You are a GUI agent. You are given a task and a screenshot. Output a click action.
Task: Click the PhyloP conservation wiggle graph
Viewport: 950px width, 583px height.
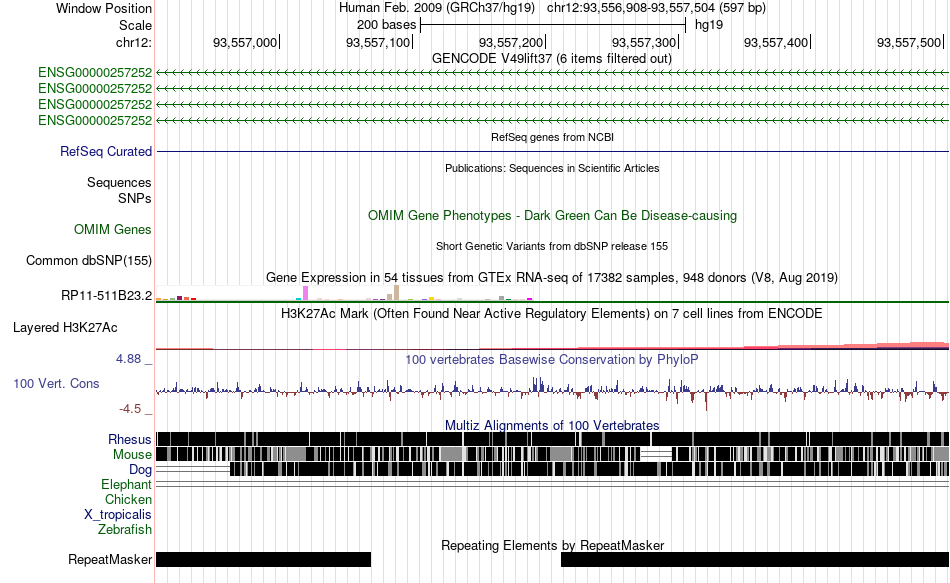(552, 392)
